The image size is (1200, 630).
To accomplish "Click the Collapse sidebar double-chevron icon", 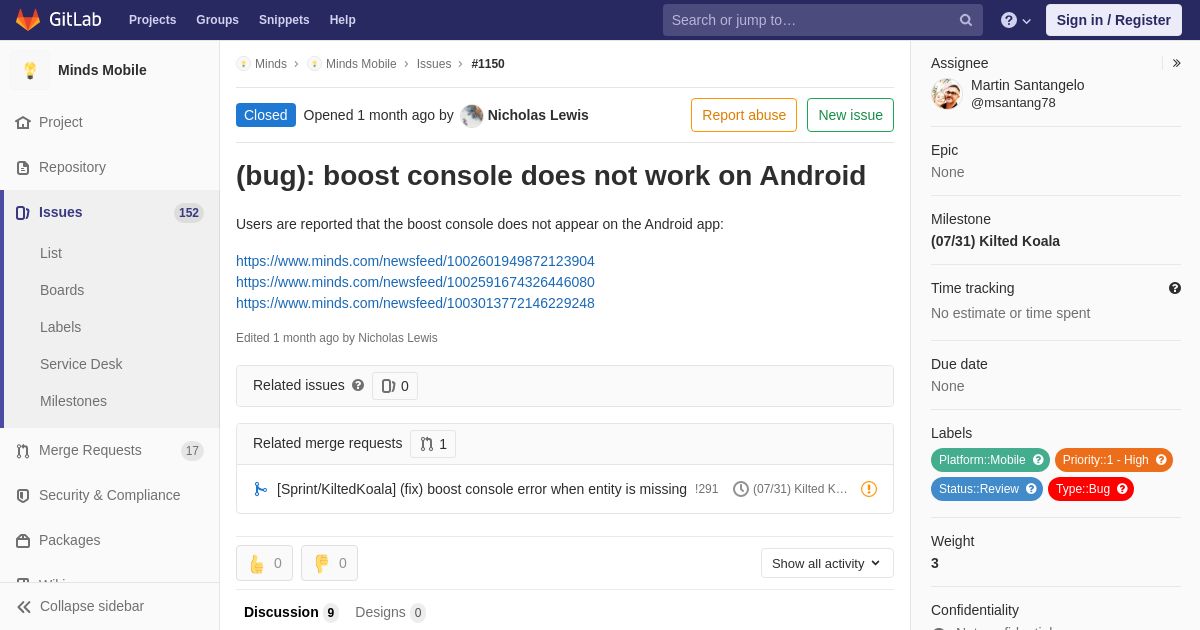I will point(24,607).
